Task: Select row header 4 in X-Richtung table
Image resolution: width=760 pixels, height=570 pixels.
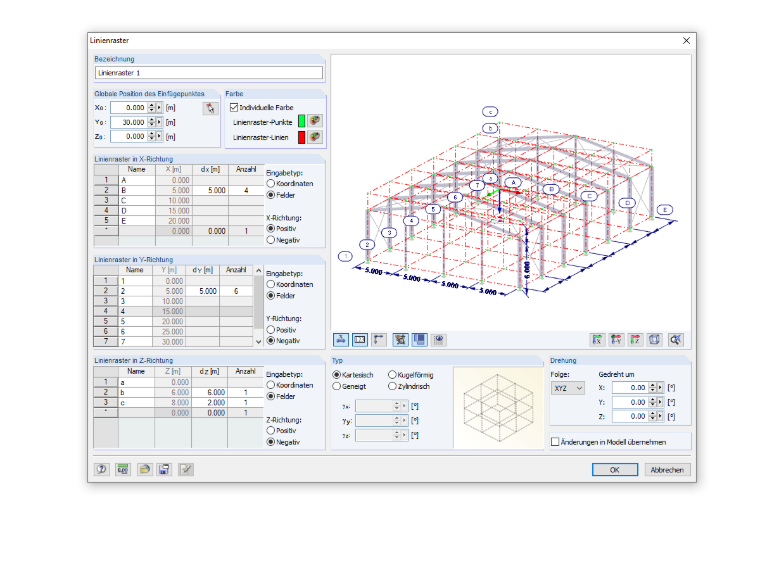Action: [x=106, y=211]
